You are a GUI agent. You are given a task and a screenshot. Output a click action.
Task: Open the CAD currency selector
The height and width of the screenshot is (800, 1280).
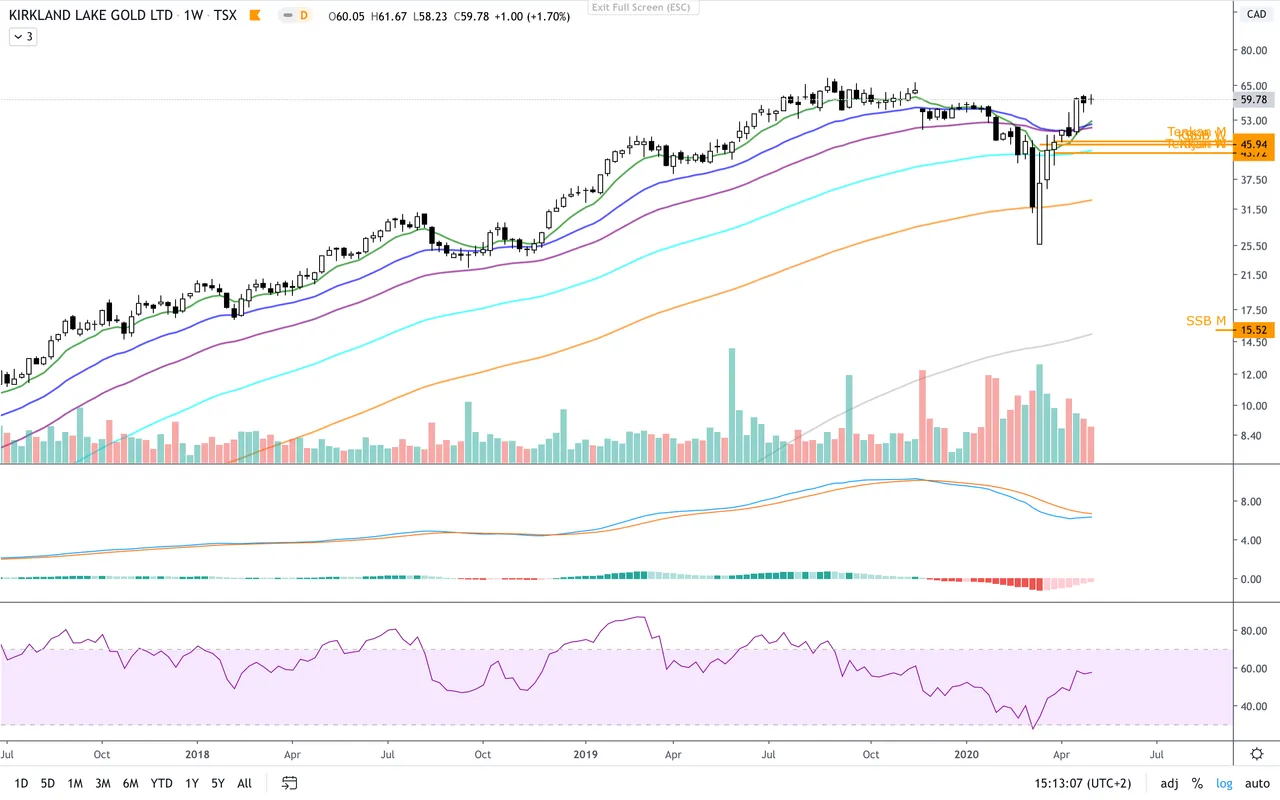pos(1256,13)
